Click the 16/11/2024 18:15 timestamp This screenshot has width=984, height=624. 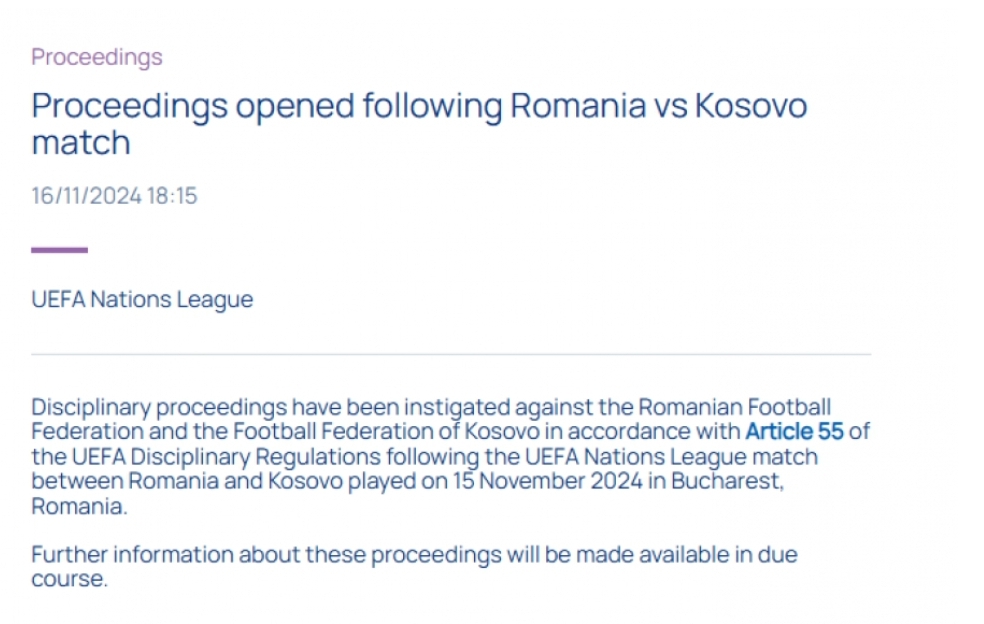(x=114, y=195)
